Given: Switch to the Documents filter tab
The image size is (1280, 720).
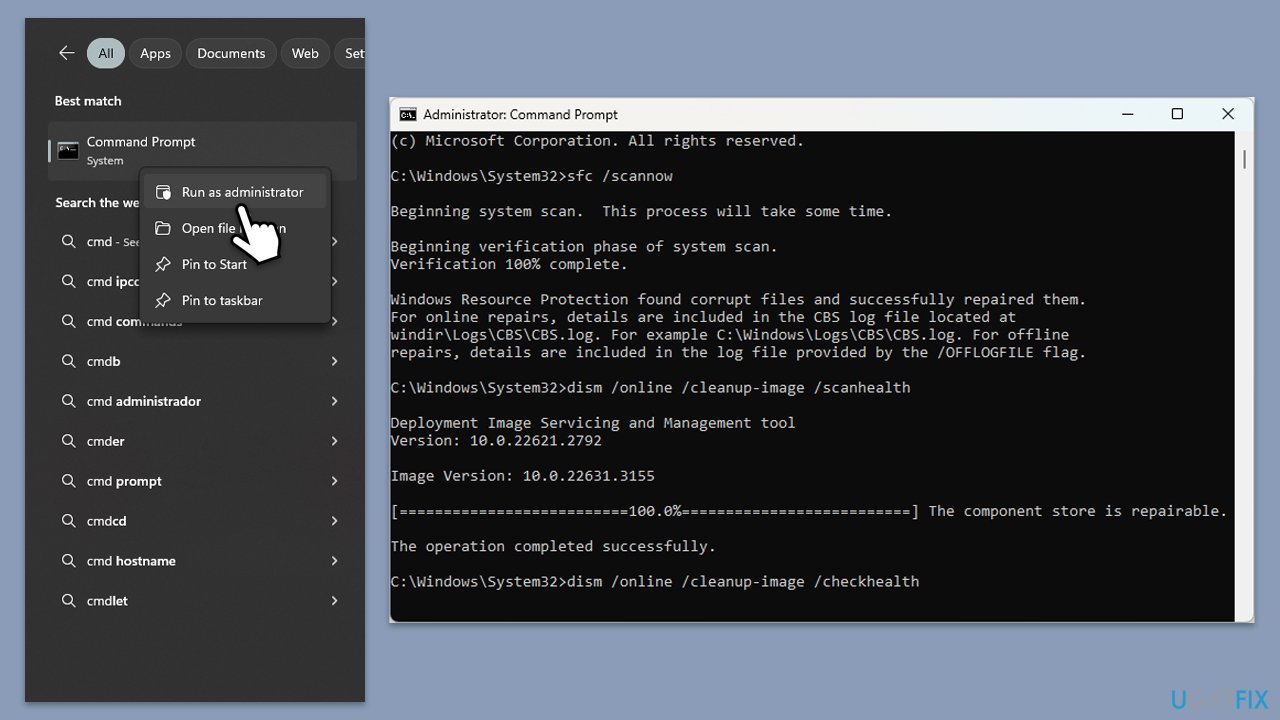Looking at the screenshot, I should [x=231, y=53].
